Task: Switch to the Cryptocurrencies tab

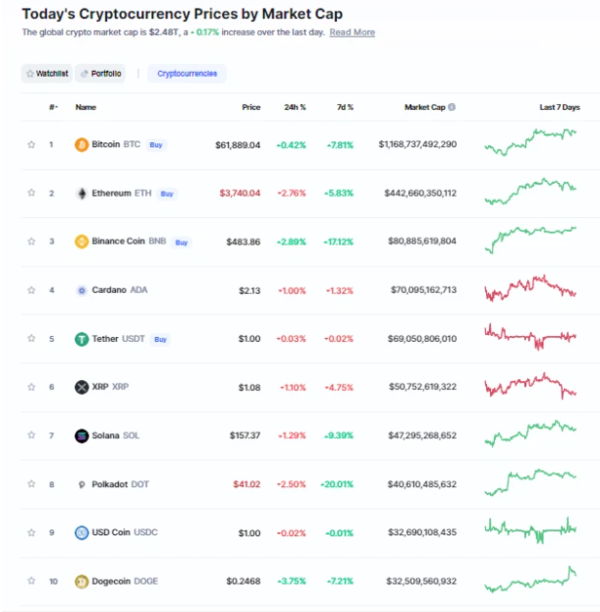Action: tap(187, 73)
